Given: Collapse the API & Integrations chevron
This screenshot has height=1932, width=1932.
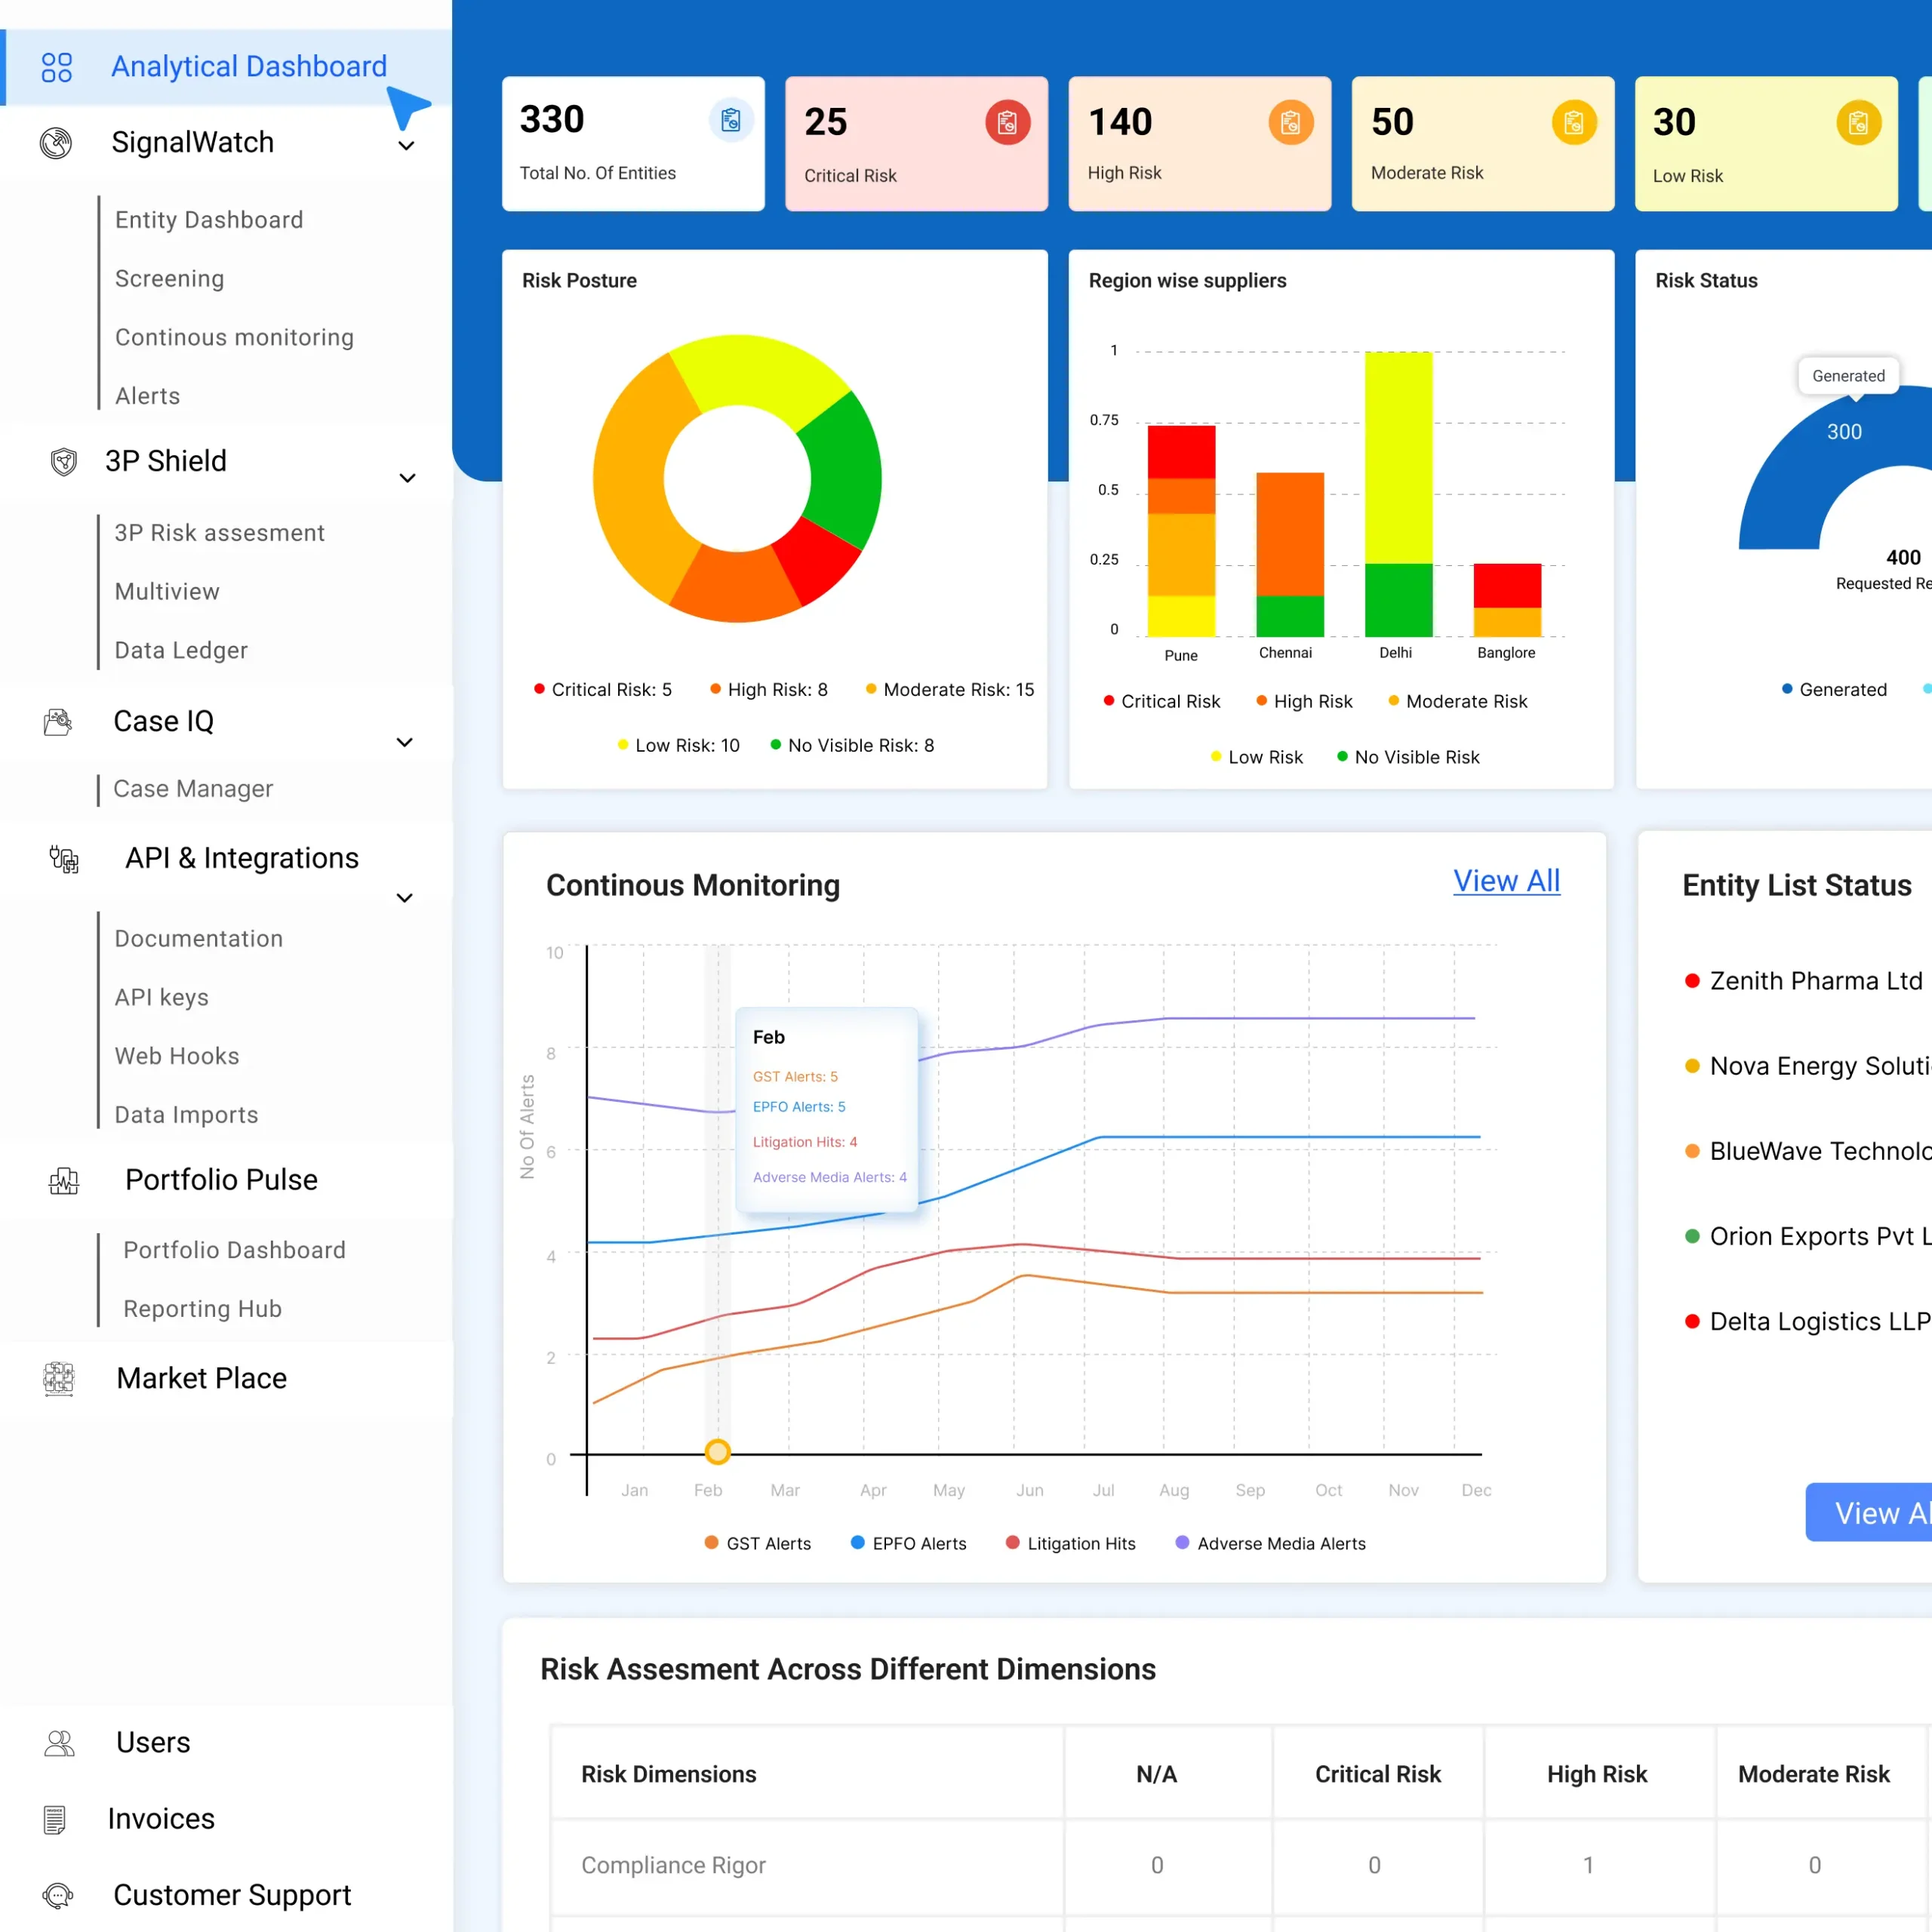Looking at the screenshot, I should [x=405, y=898].
